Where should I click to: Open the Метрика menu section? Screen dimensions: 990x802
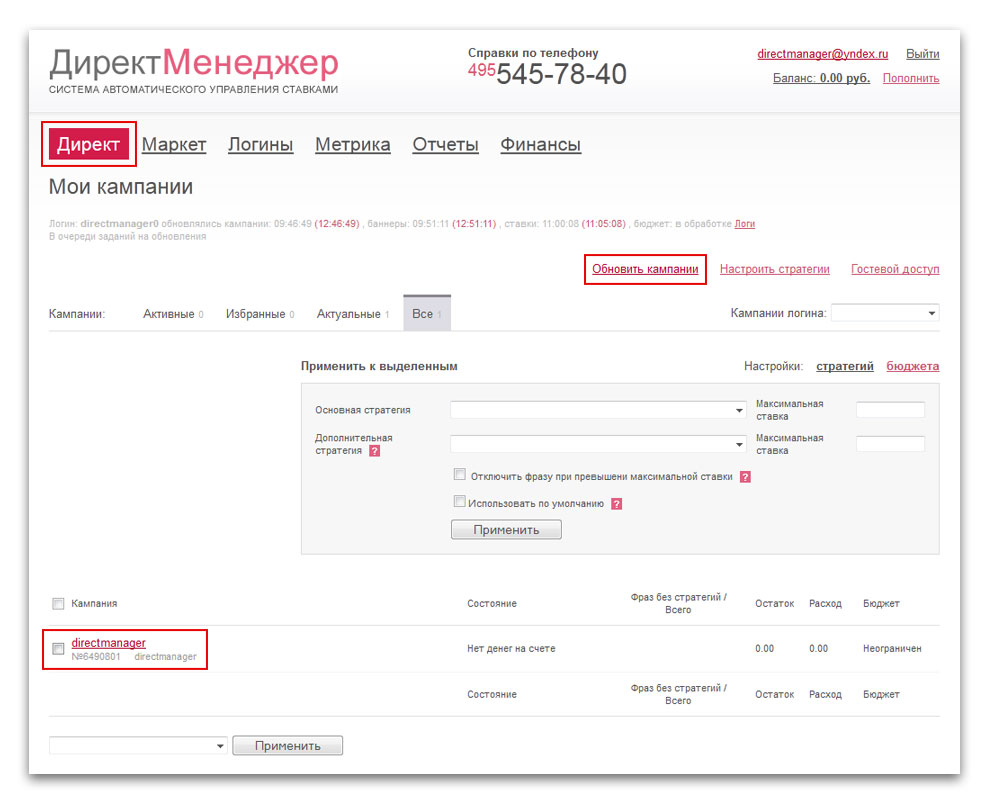[352, 145]
